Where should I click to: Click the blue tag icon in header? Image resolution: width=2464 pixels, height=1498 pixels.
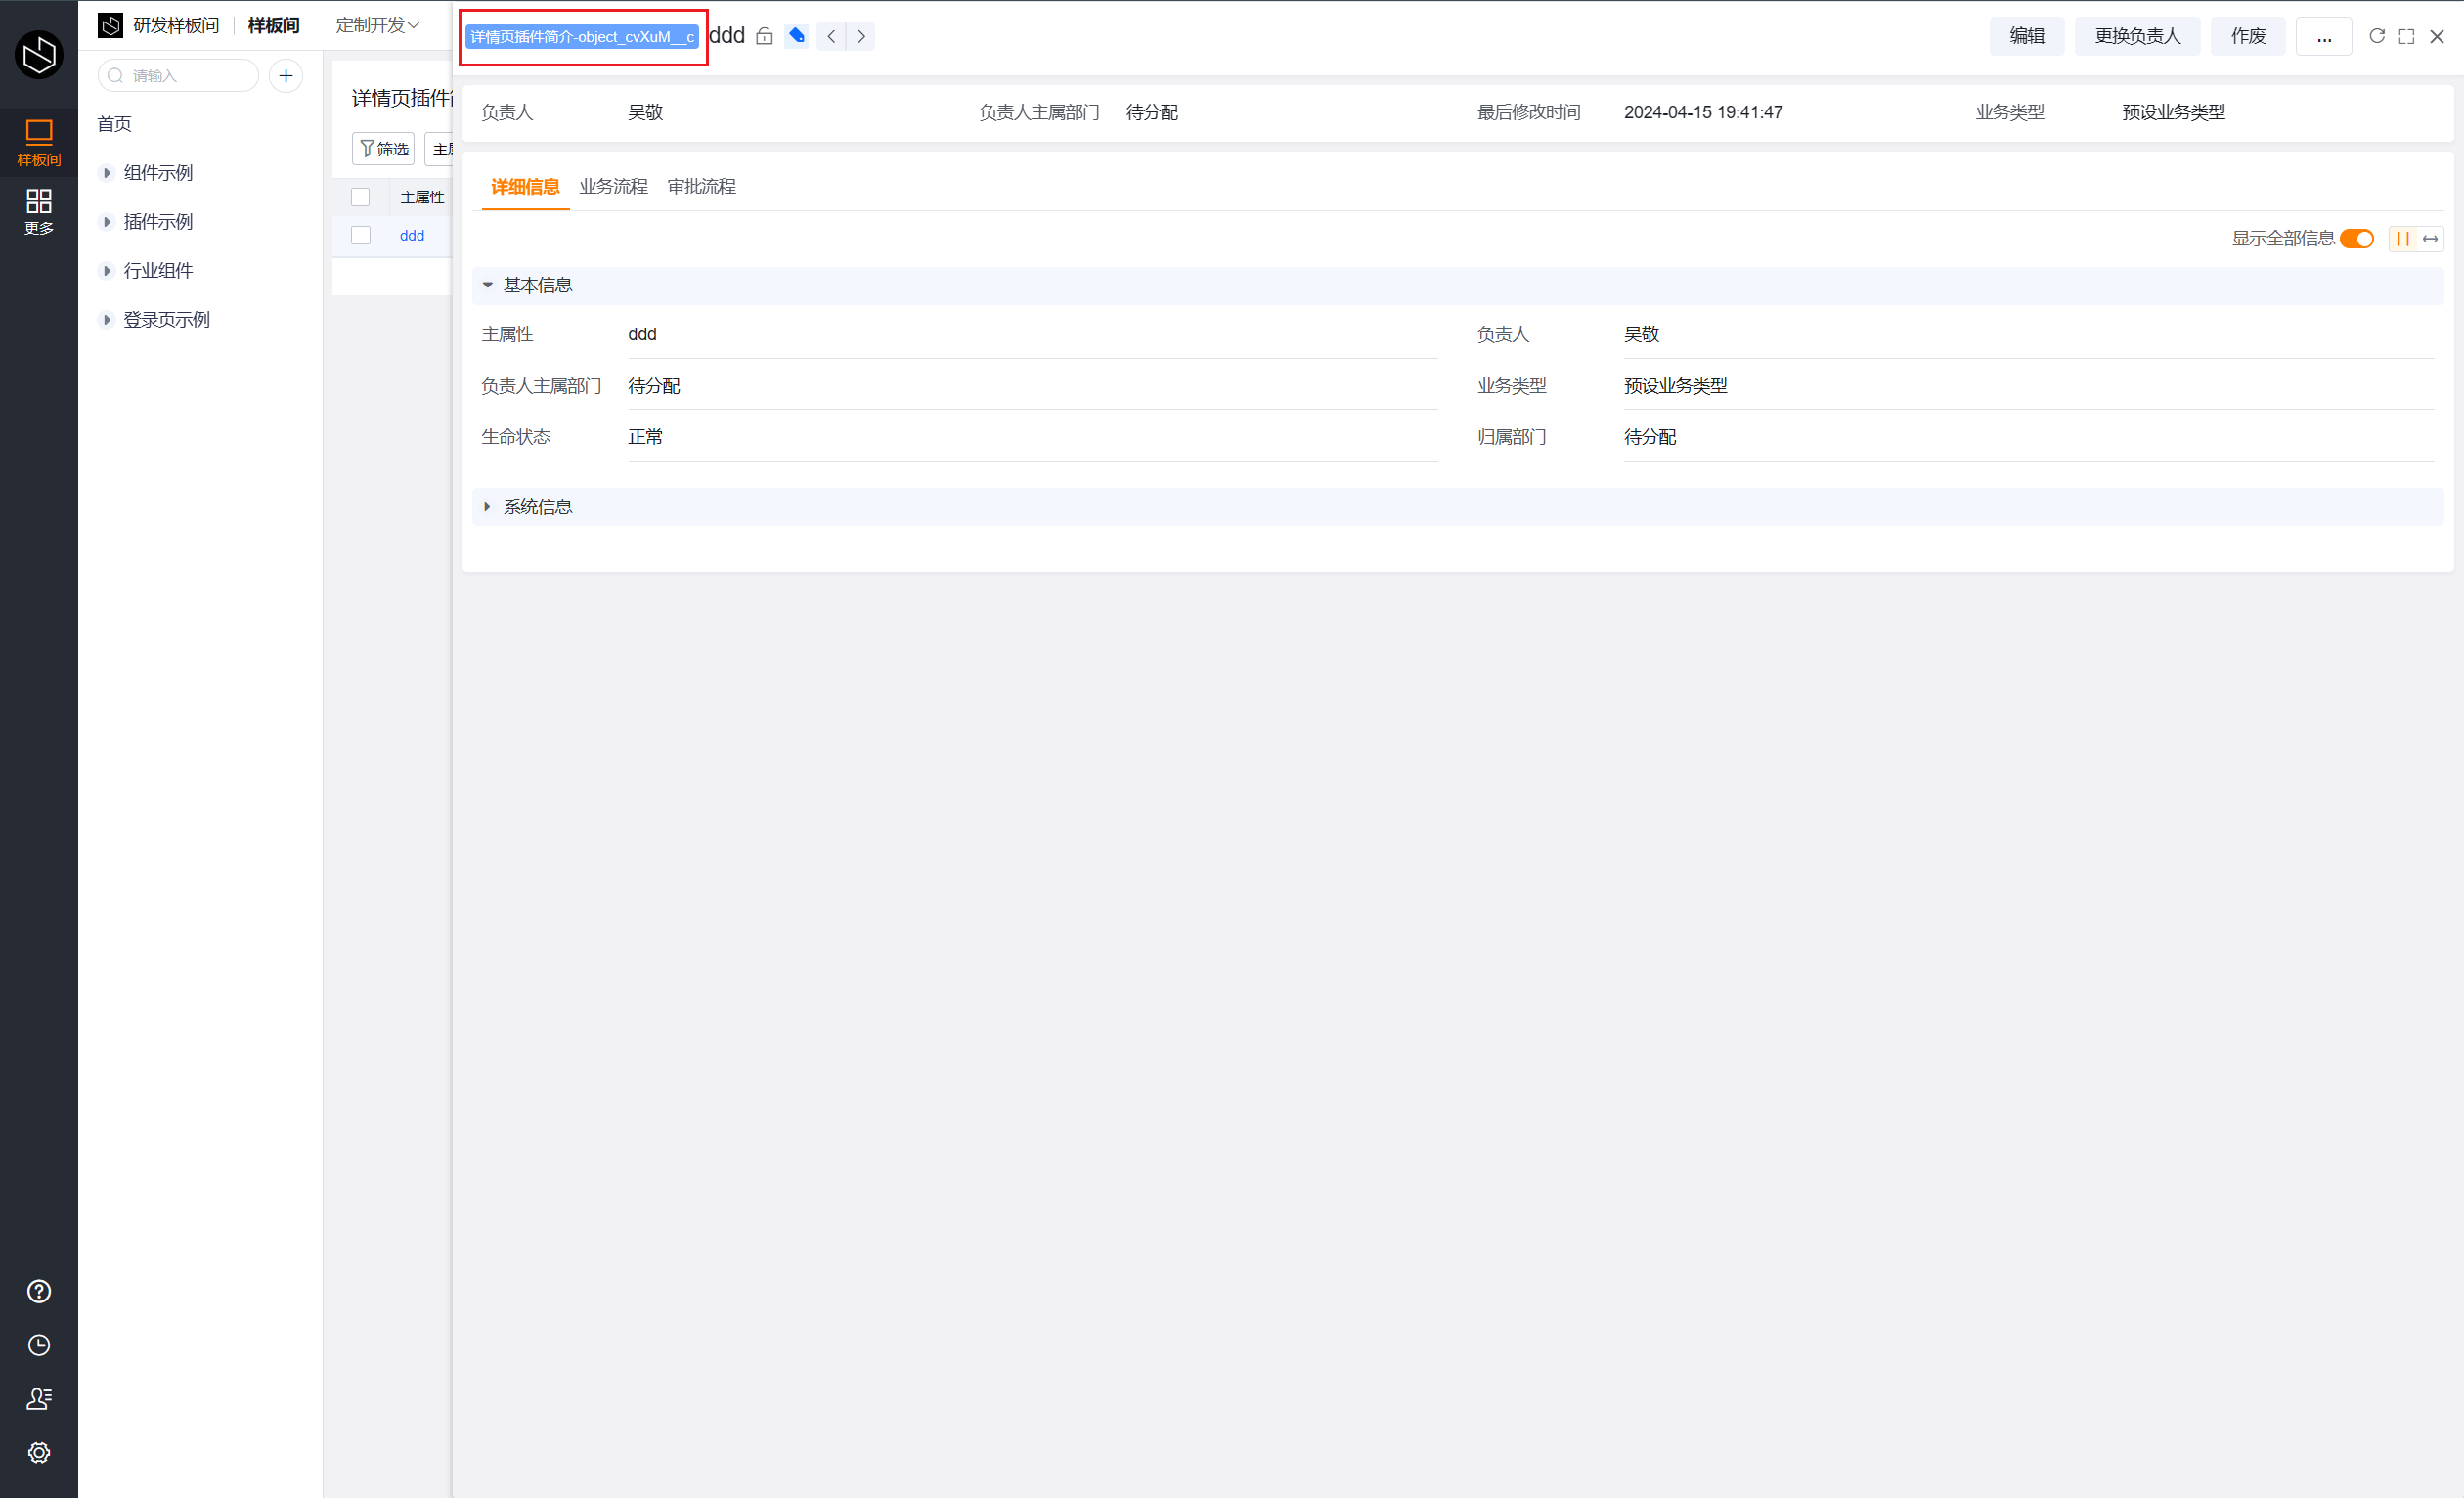(x=796, y=36)
